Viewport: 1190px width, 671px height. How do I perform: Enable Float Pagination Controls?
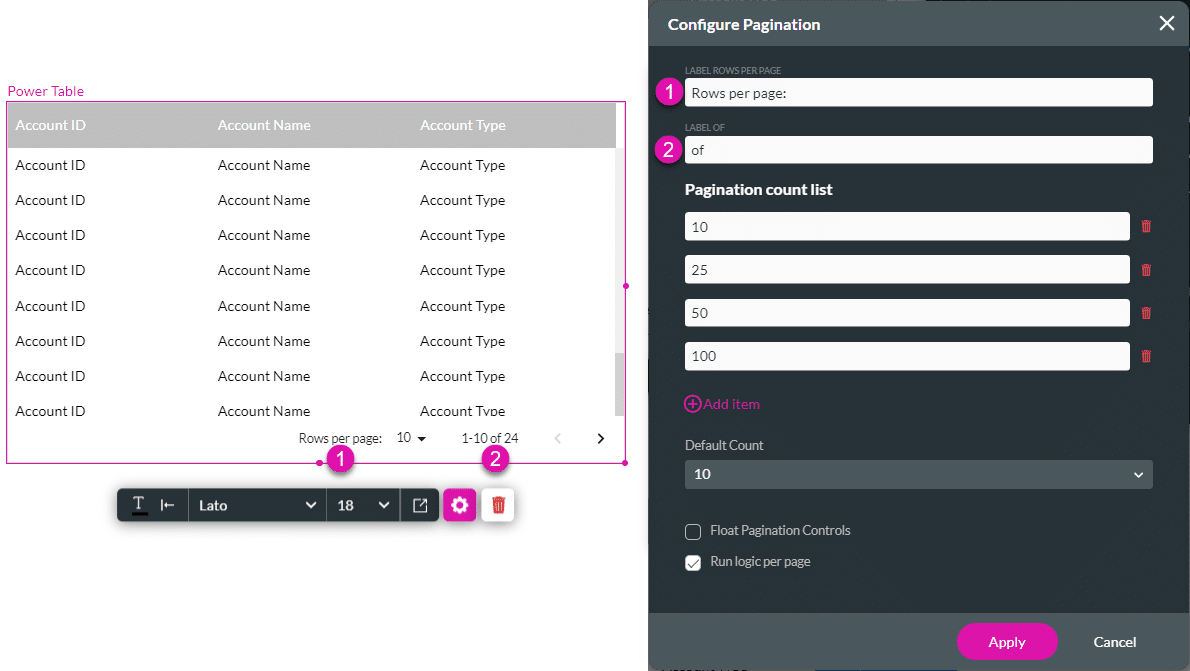click(693, 531)
